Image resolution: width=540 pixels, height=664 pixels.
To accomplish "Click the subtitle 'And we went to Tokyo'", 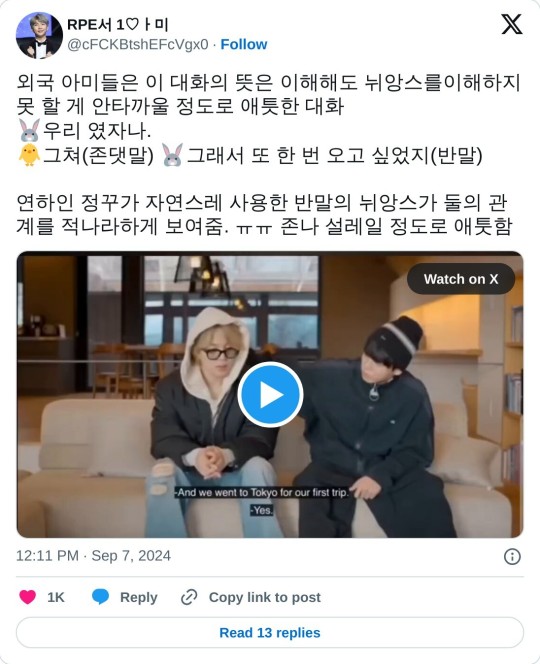I will point(262,492).
